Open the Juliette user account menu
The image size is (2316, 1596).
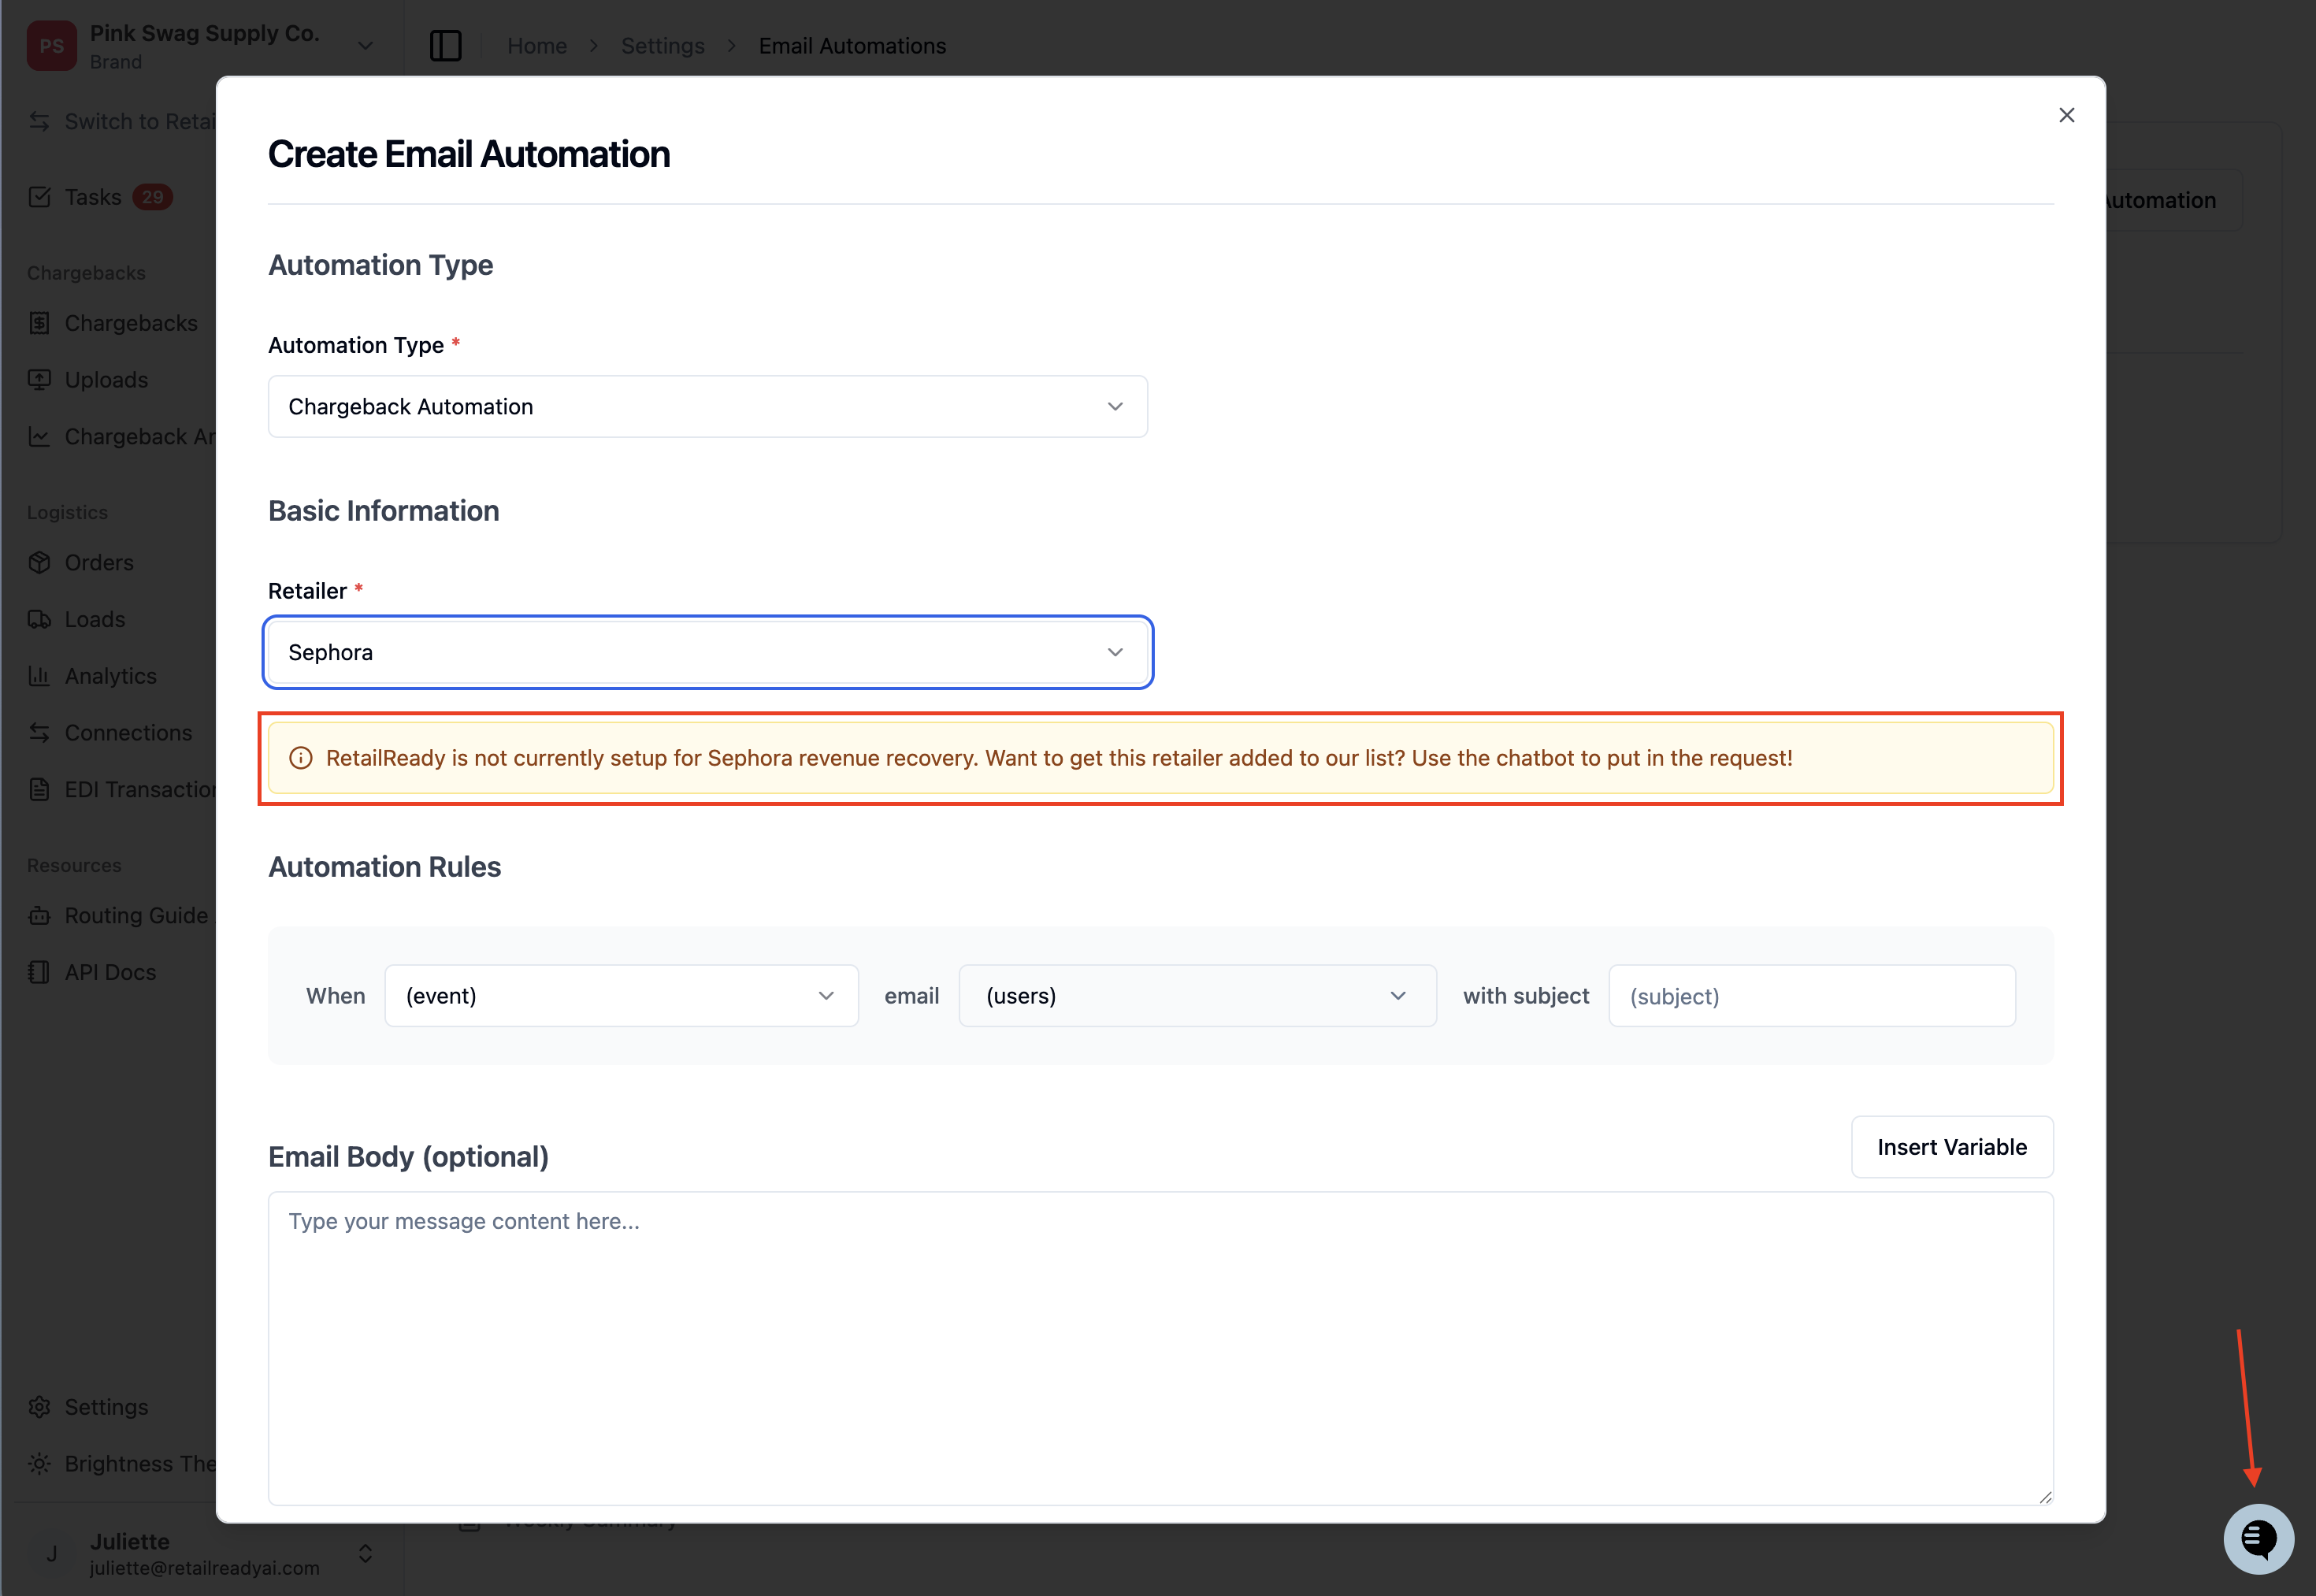click(x=202, y=1553)
